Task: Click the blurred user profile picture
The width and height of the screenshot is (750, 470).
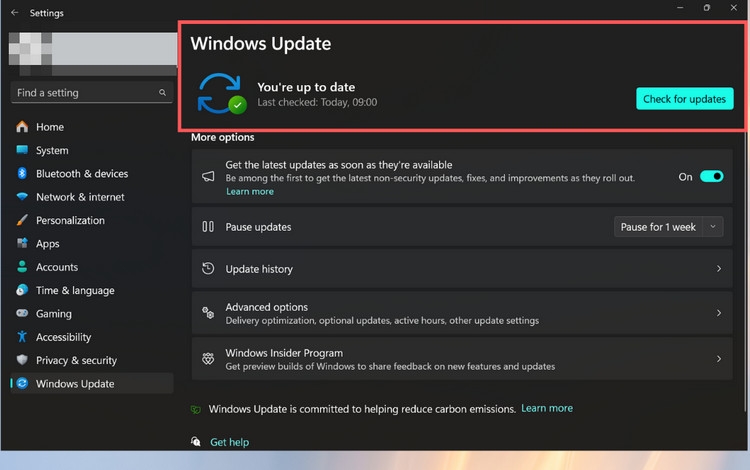Action: (31, 53)
